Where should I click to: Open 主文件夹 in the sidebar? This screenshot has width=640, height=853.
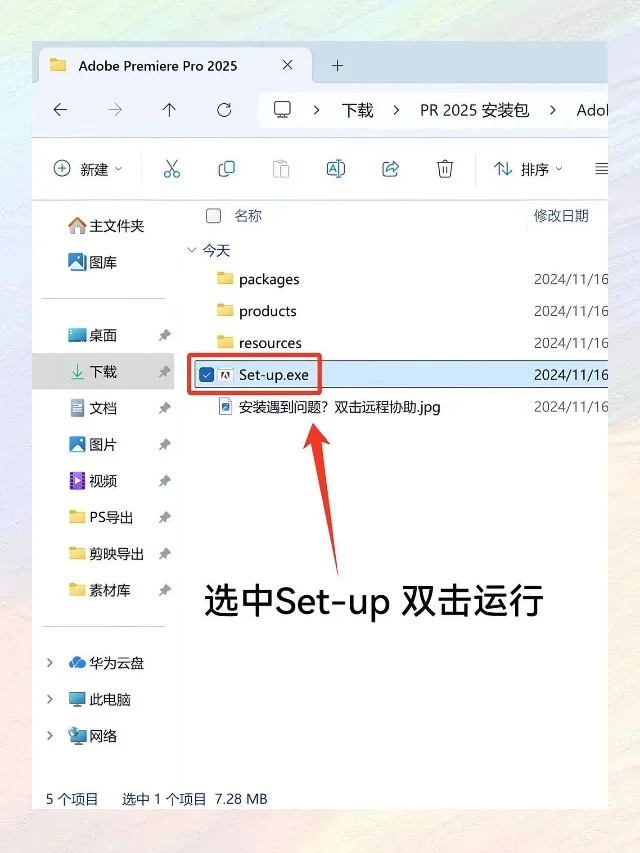click(x=106, y=226)
